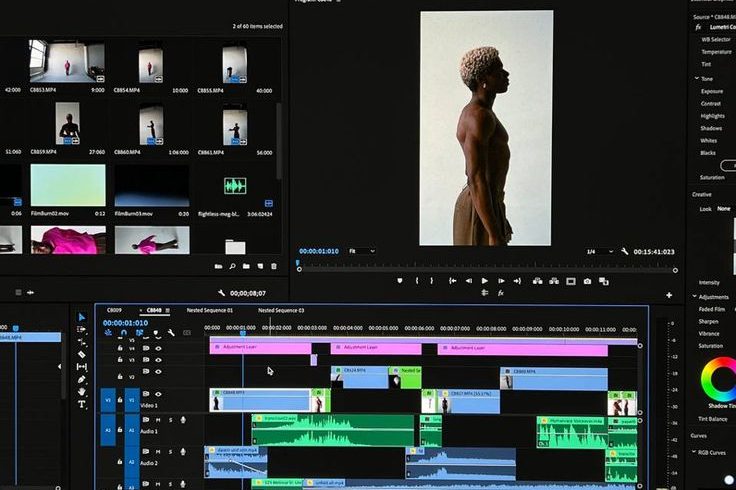
Task: Toggle V4 track output eye
Action: point(159,348)
